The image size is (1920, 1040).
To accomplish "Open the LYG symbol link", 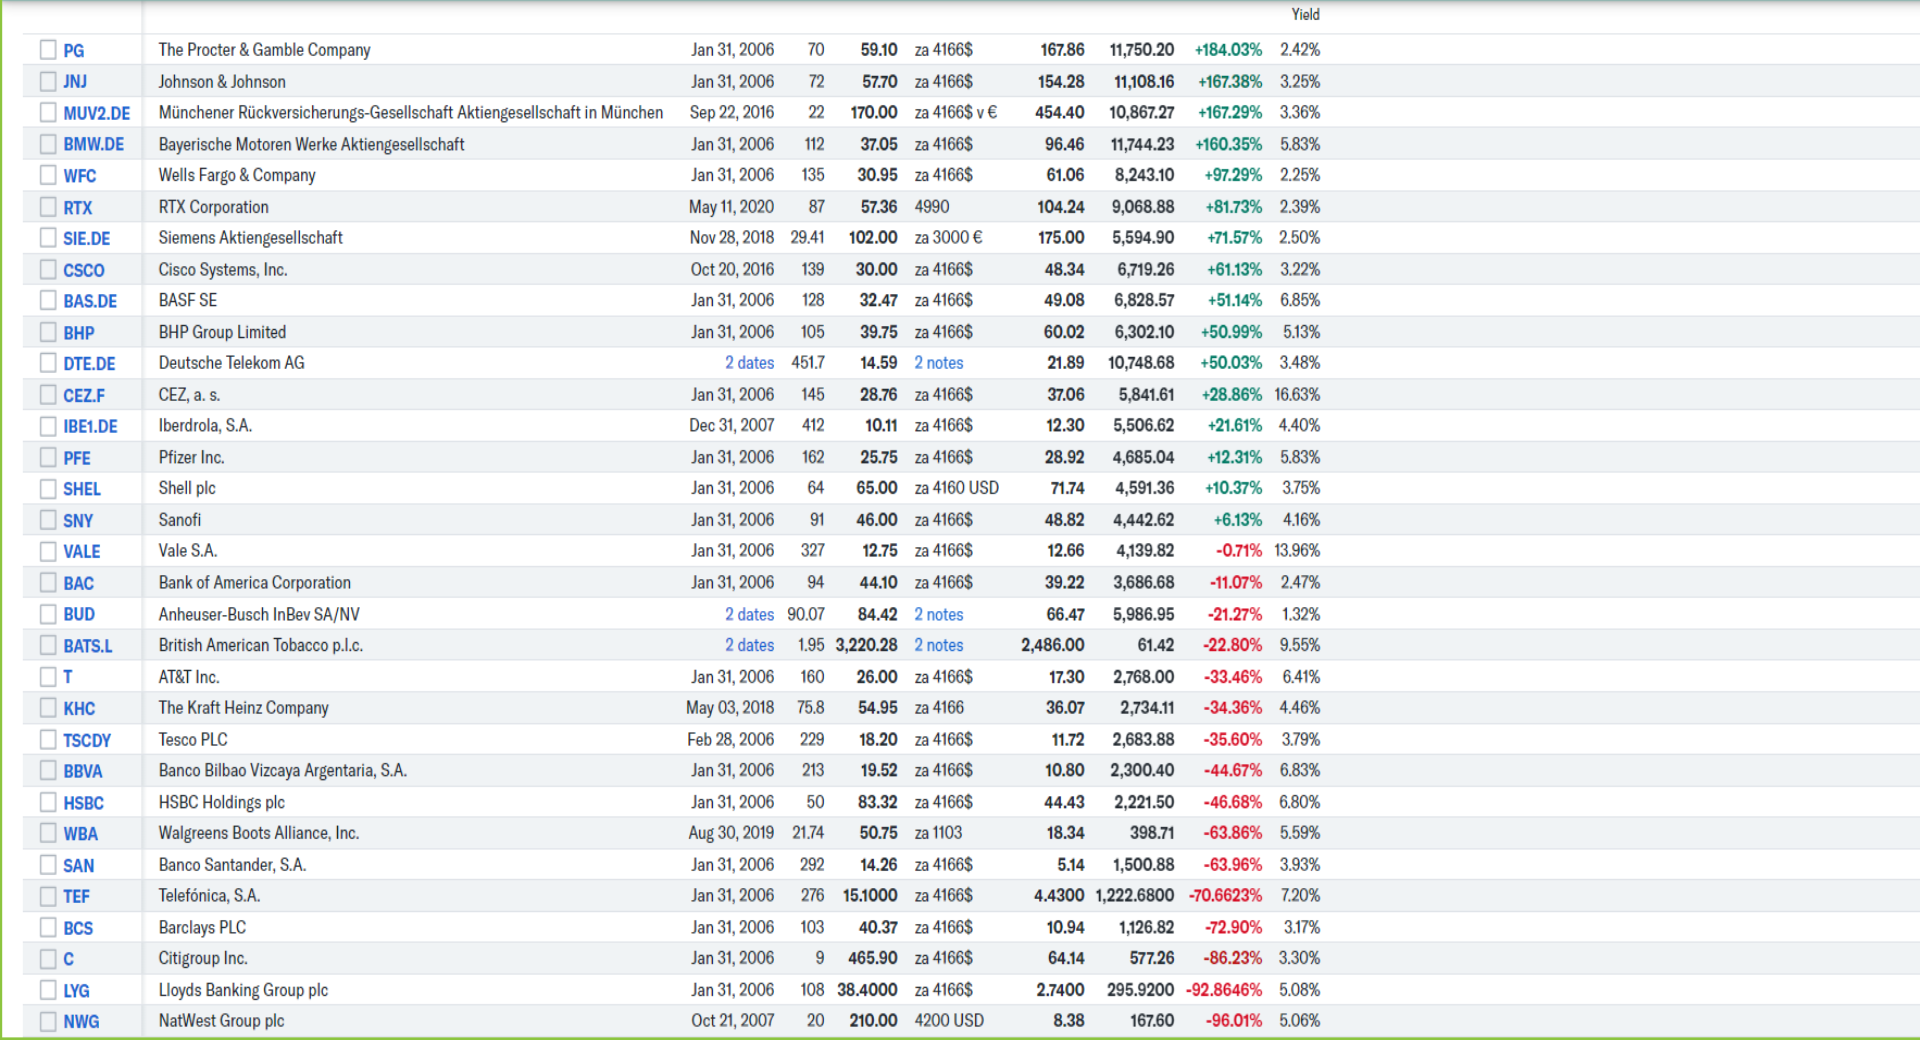I will (x=76, y=990).
